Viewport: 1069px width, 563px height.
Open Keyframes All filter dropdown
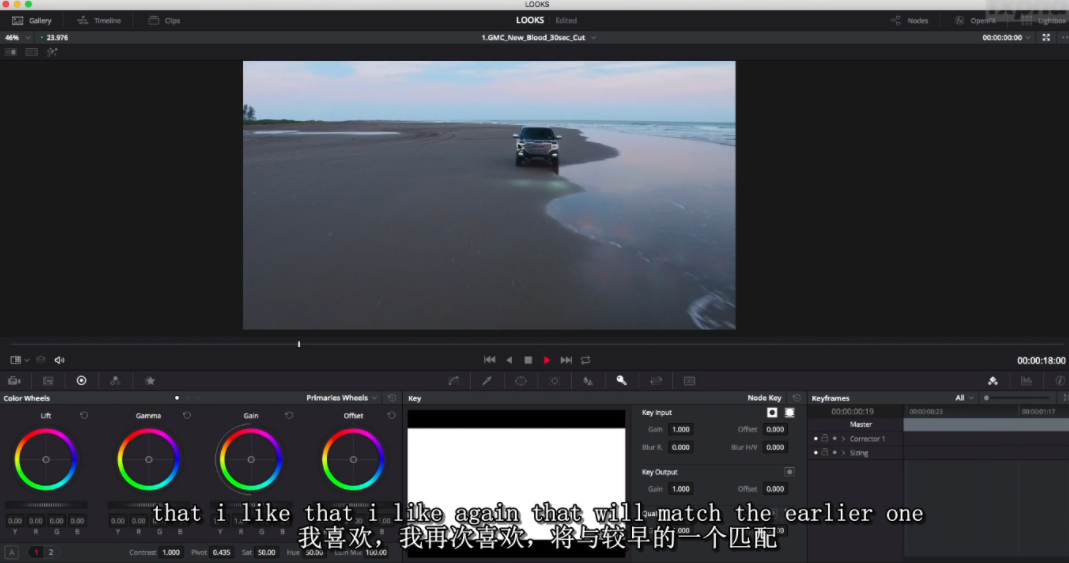click(964, 398)
